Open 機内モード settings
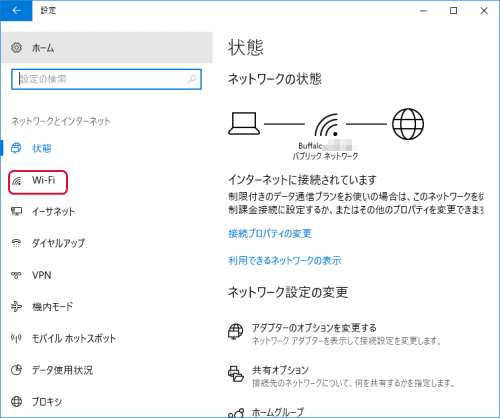The width and height of the screenshot is (500, 418). (x=52, y=307)
